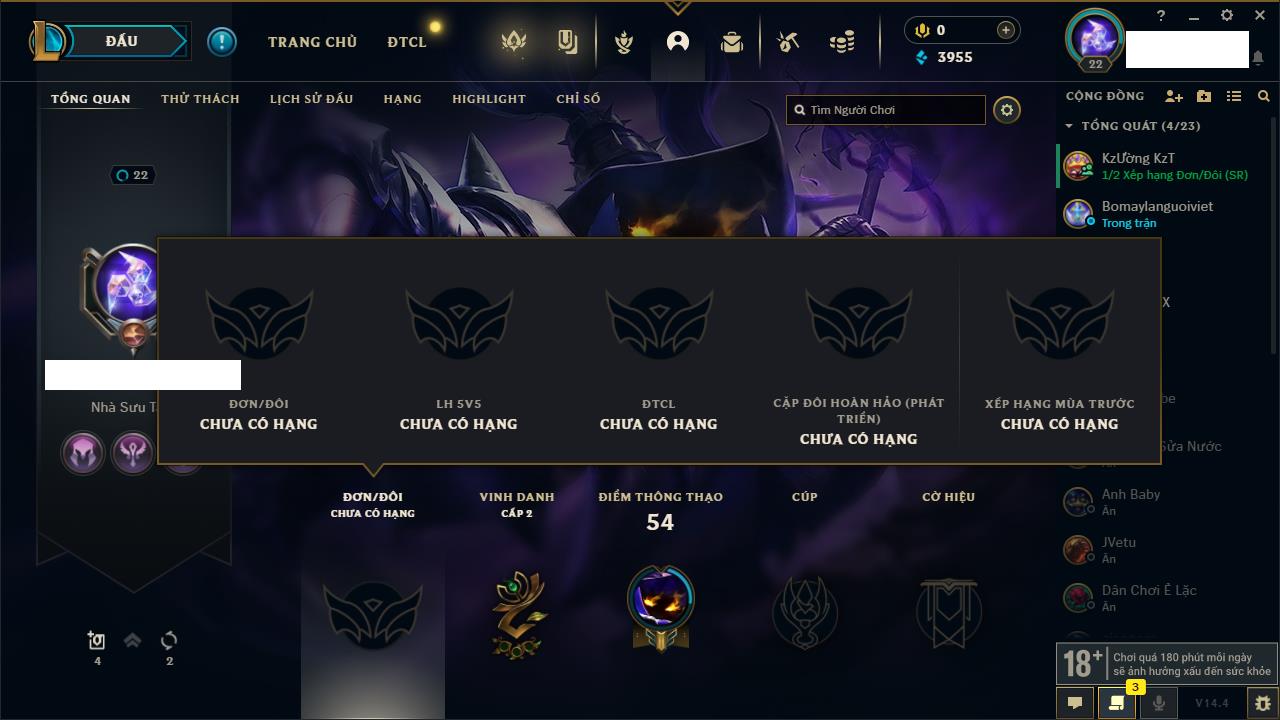Image resolution: width=1280 pixels, height=720 pixels.
Task: Open the Loot hammer icon
Action: (x=788, y=42)
